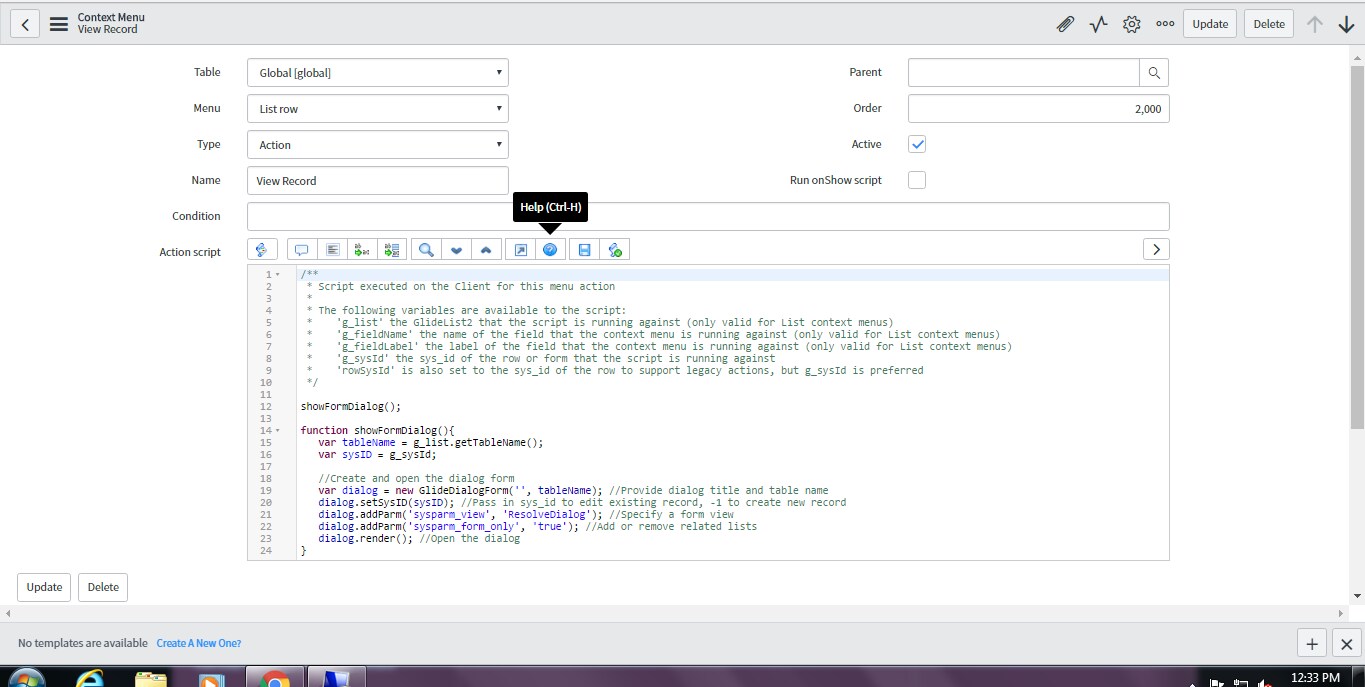Save the script with the floppy disk icon
Image resolution: width=1365 pixels, height=687 pixels.
(585, 249)
